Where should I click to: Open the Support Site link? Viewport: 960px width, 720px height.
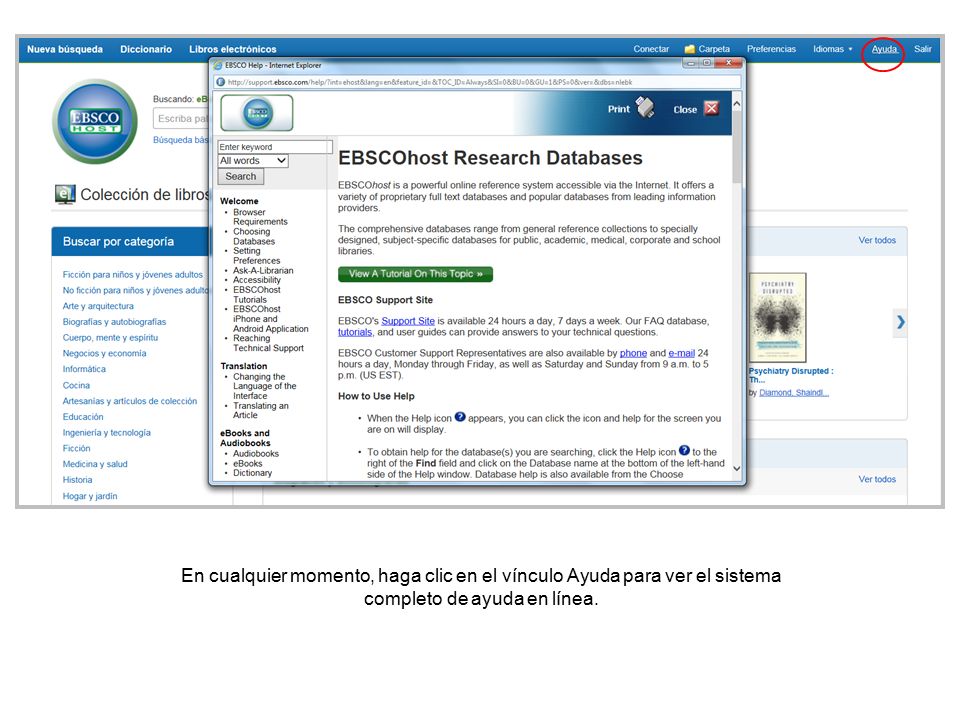pos(408,321)
